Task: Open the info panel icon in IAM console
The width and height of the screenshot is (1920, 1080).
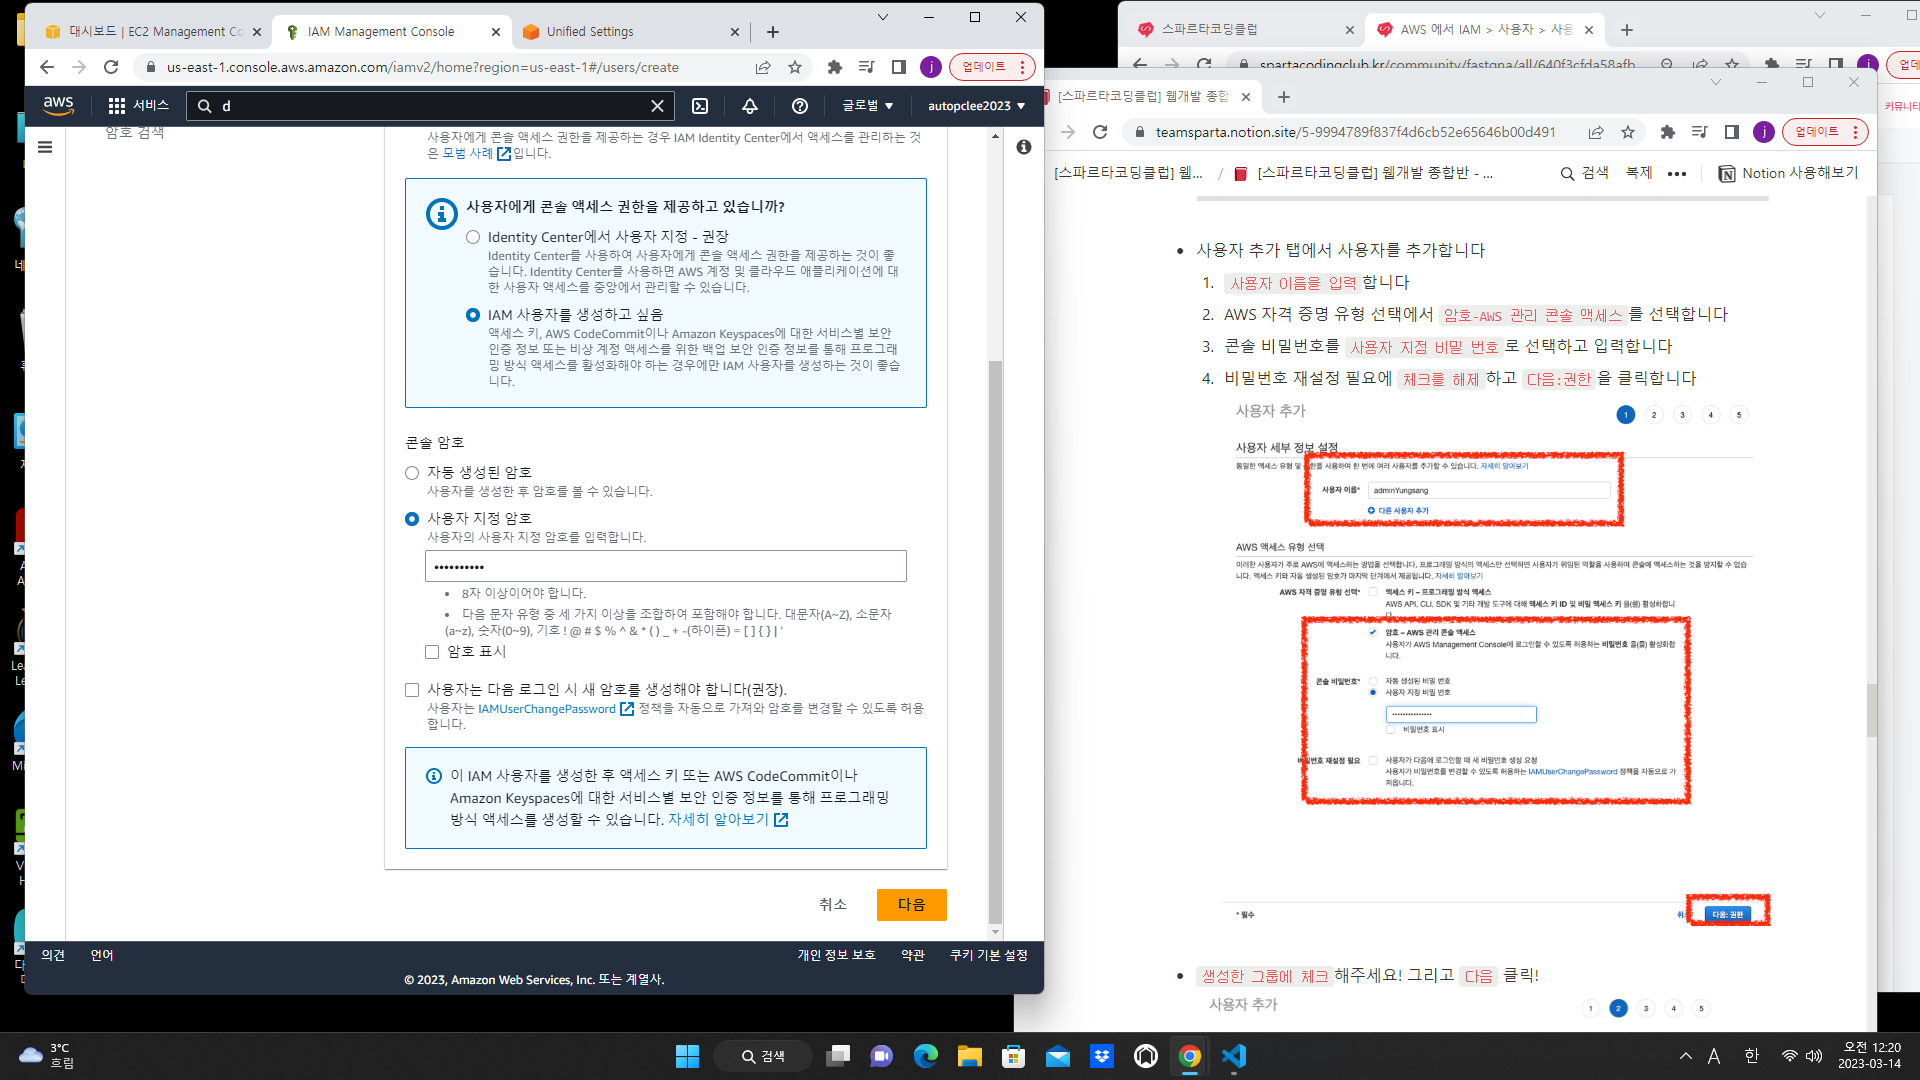Action: pyautogui.click(x=1024, y=147)
